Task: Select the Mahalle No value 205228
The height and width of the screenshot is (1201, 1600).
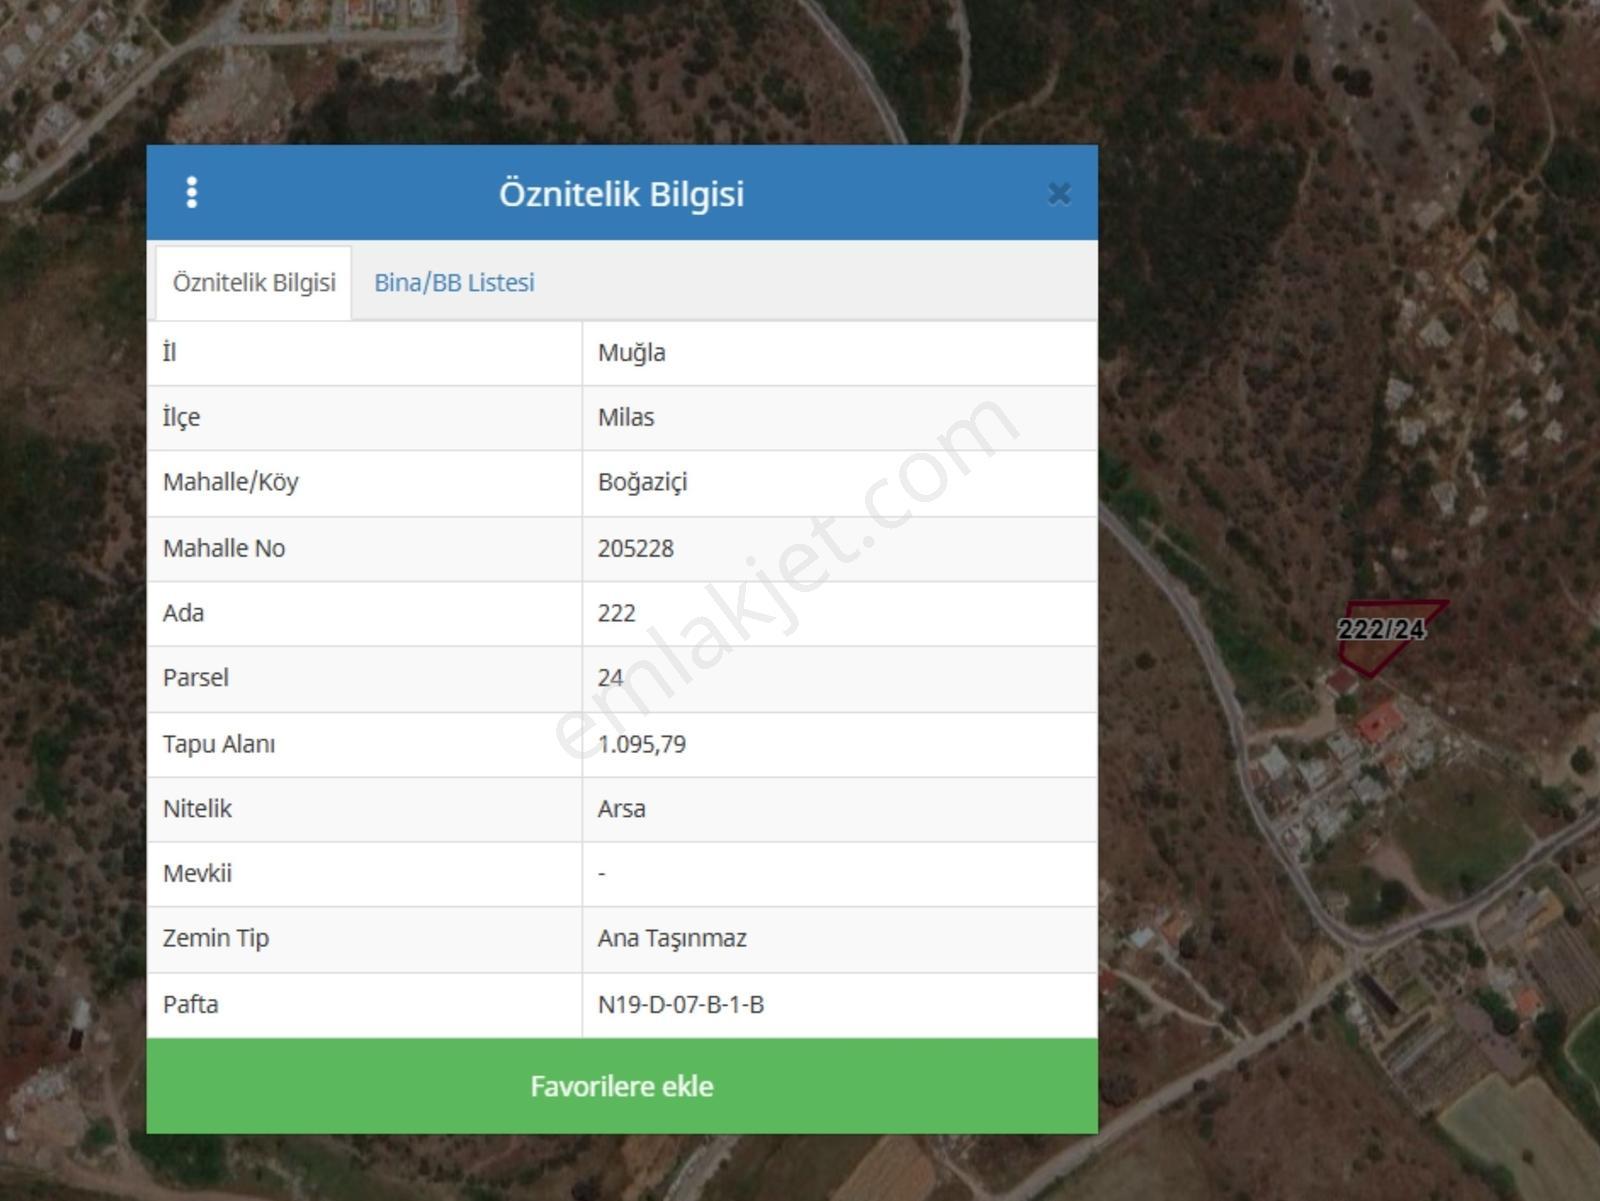Action: (636, 548)
